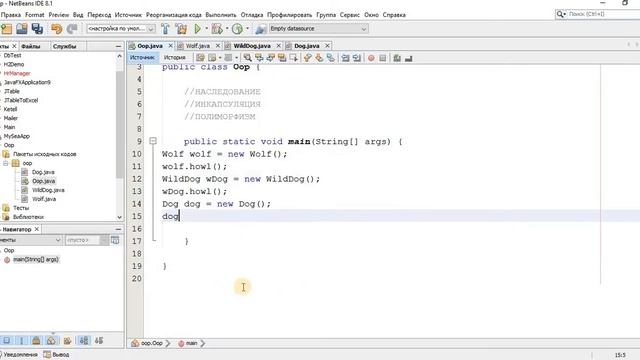Collapse the oop package tree node
The image size is (640, 360).
[x=6, y=163]
